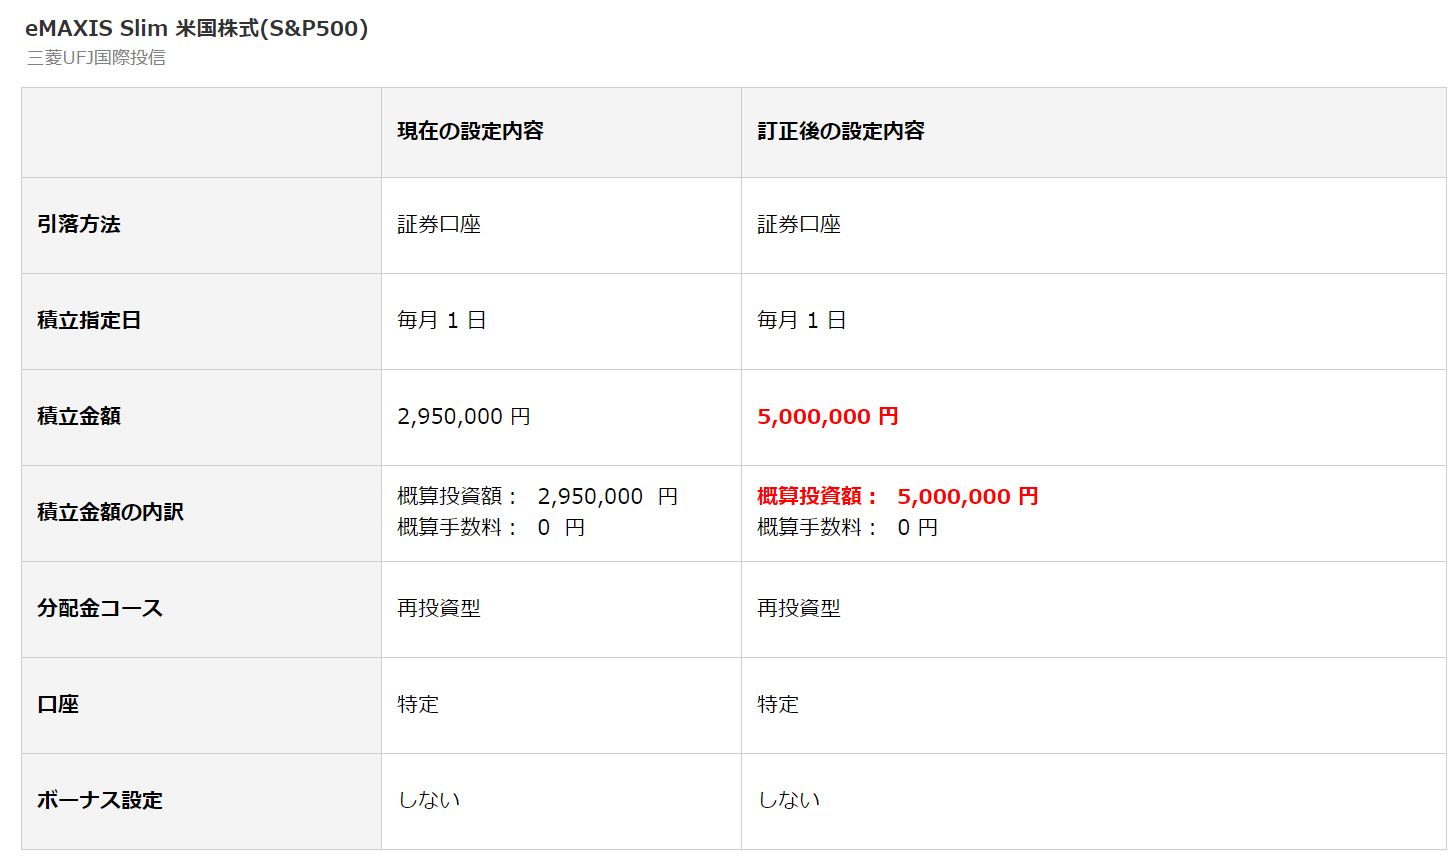Select the 現在の設定内容 column header
This screenshot has width=1454, height=858.
[470, 131]
